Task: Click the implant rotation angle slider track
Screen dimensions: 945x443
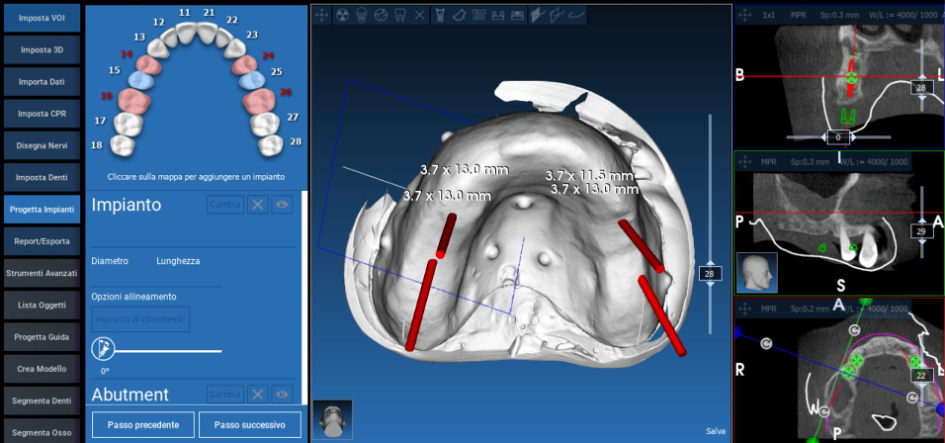Action: (168, 351)
